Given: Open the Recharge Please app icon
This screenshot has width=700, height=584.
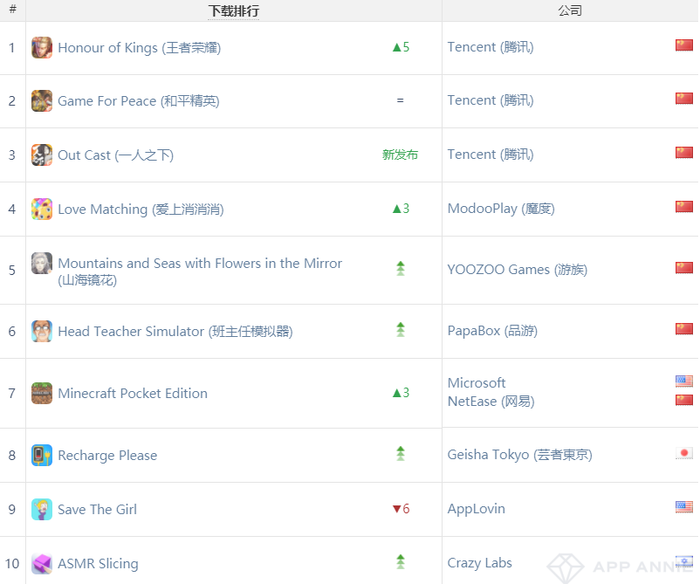Looking at the screenshot, I should pos(42,455).
